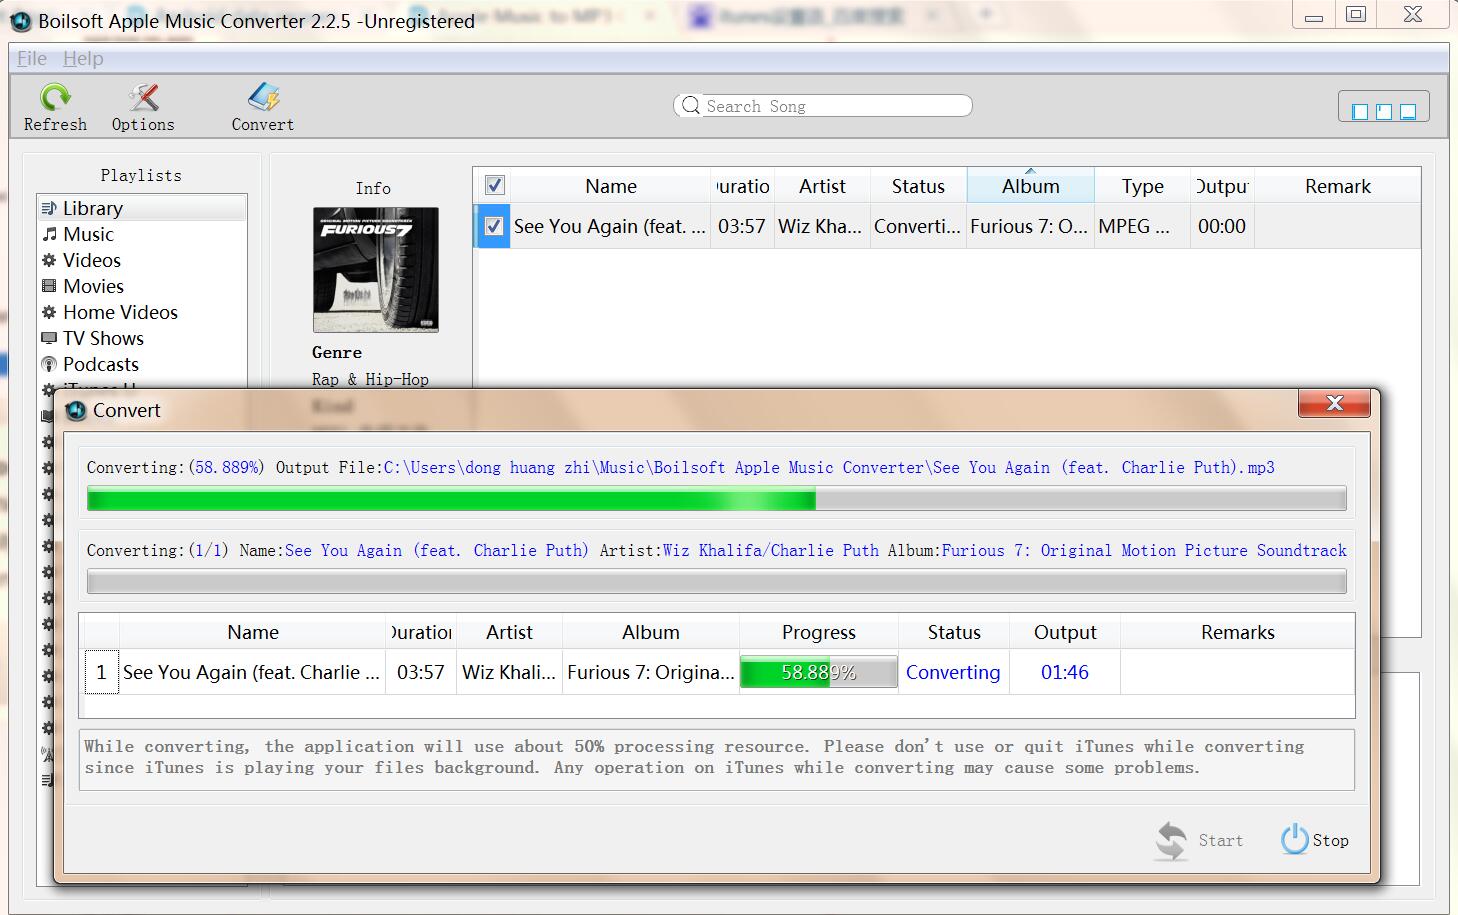Open the File menu
Viewport: 1458px width, 915px height.
(32, 58)
